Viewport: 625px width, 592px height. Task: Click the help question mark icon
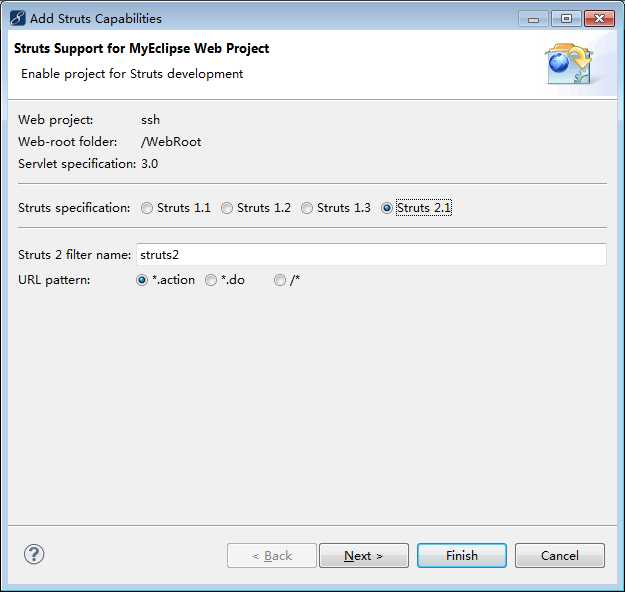34,554
